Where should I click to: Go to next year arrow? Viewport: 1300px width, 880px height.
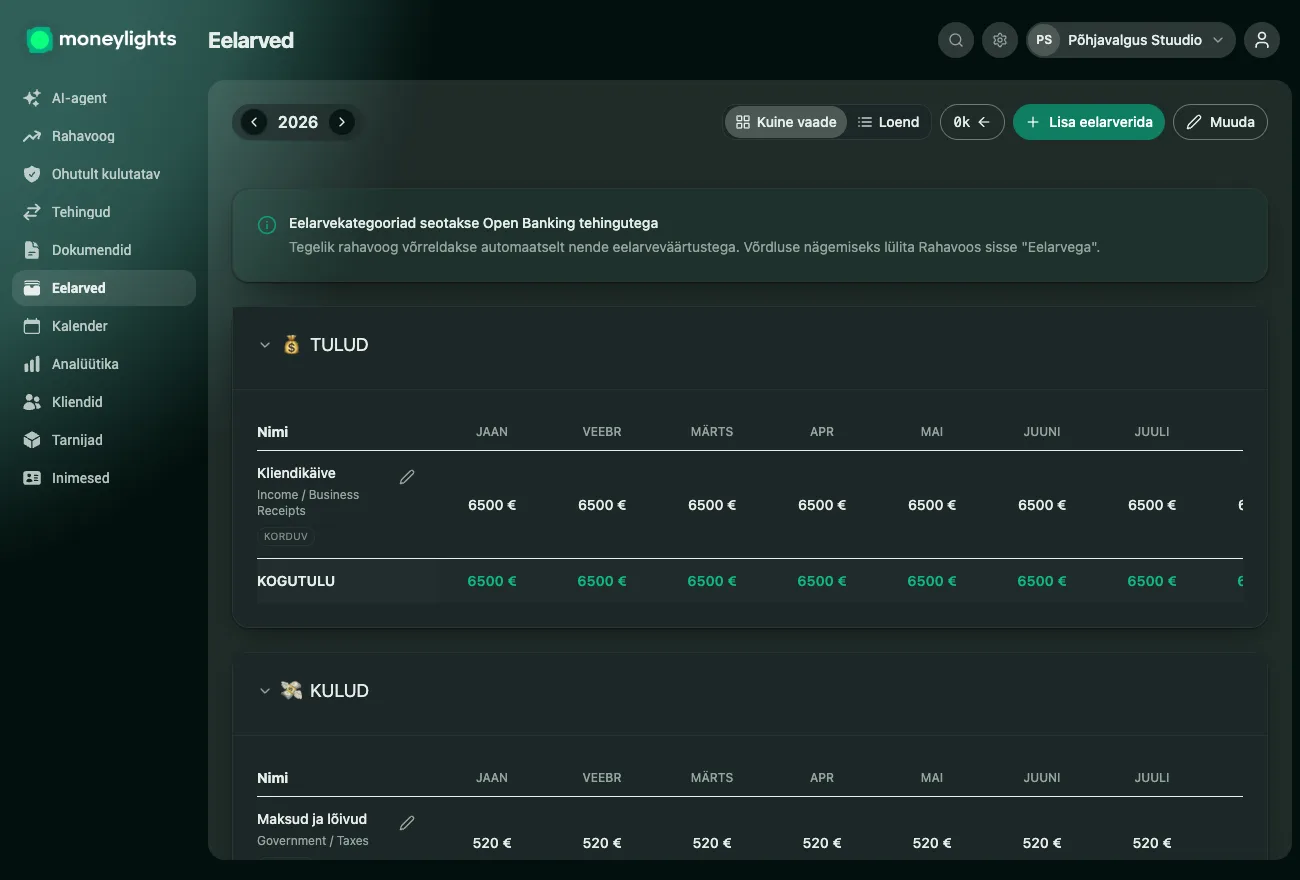(x=342, y=122)
